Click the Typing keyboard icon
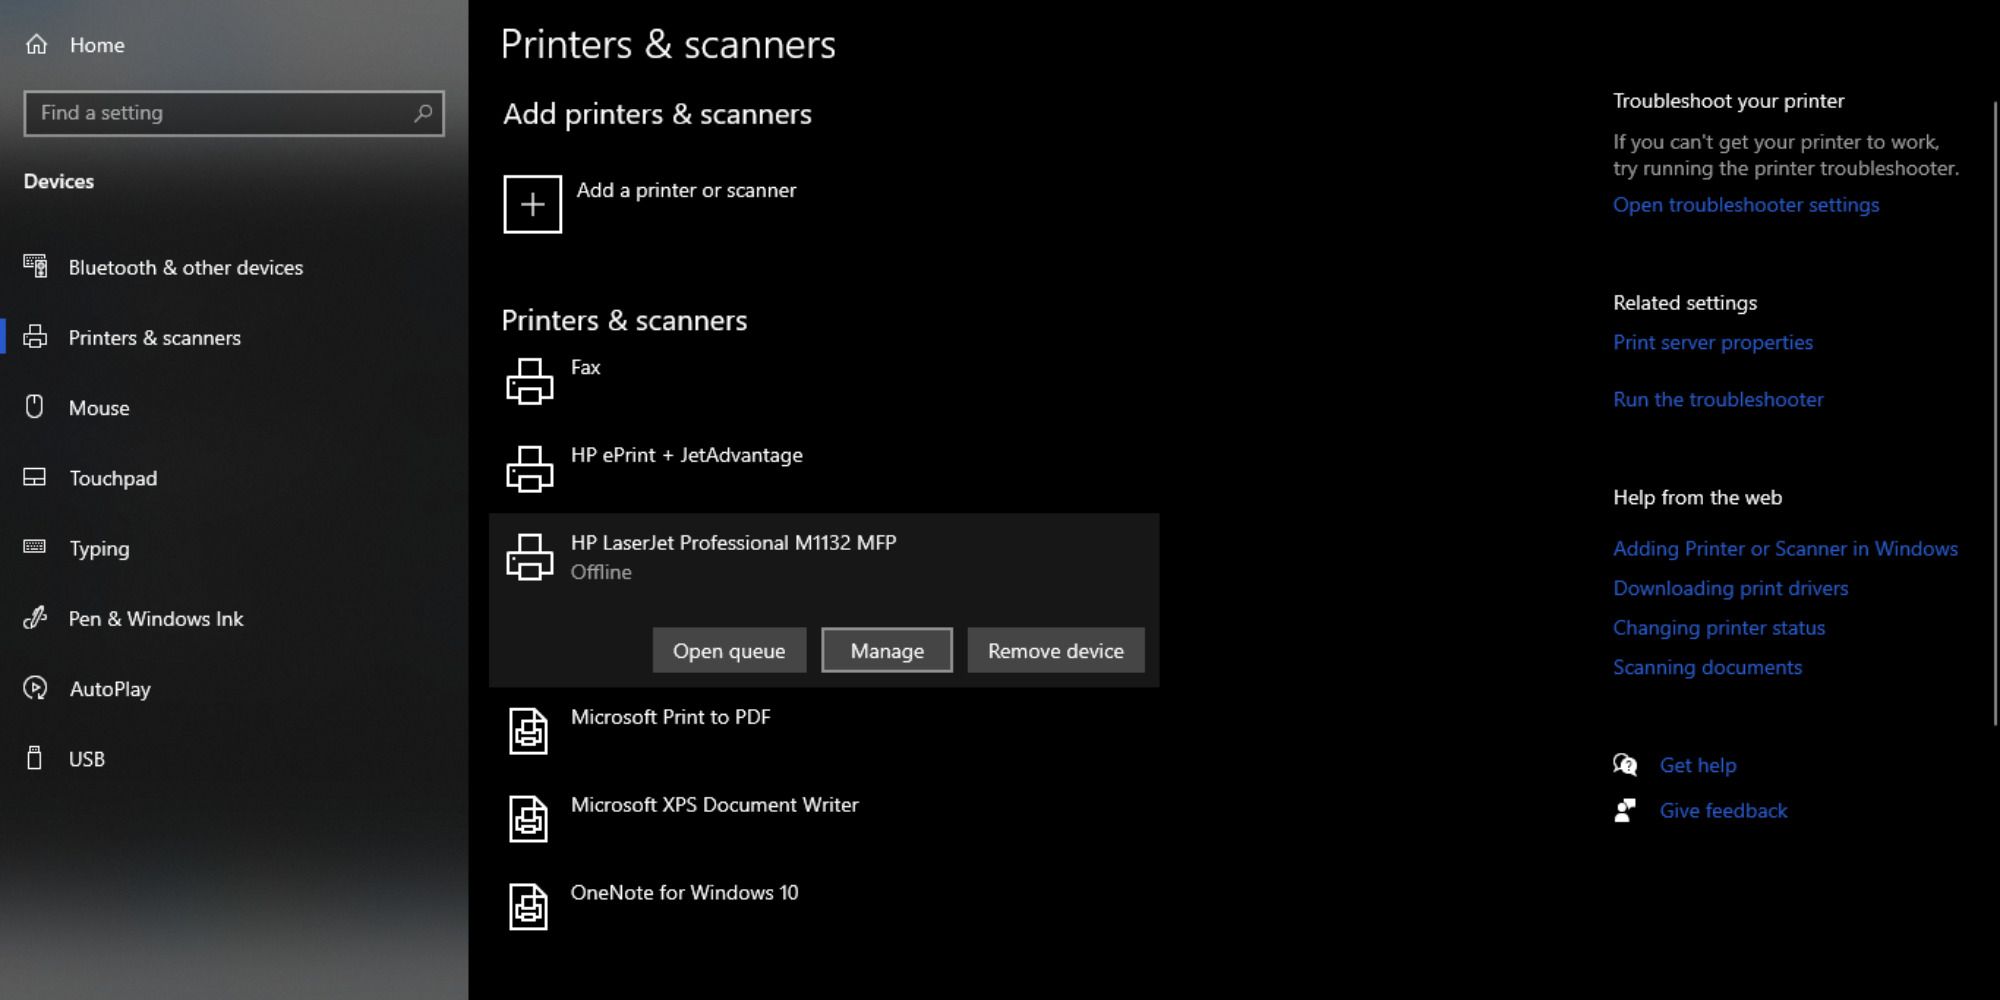 [x=35, y=547]
